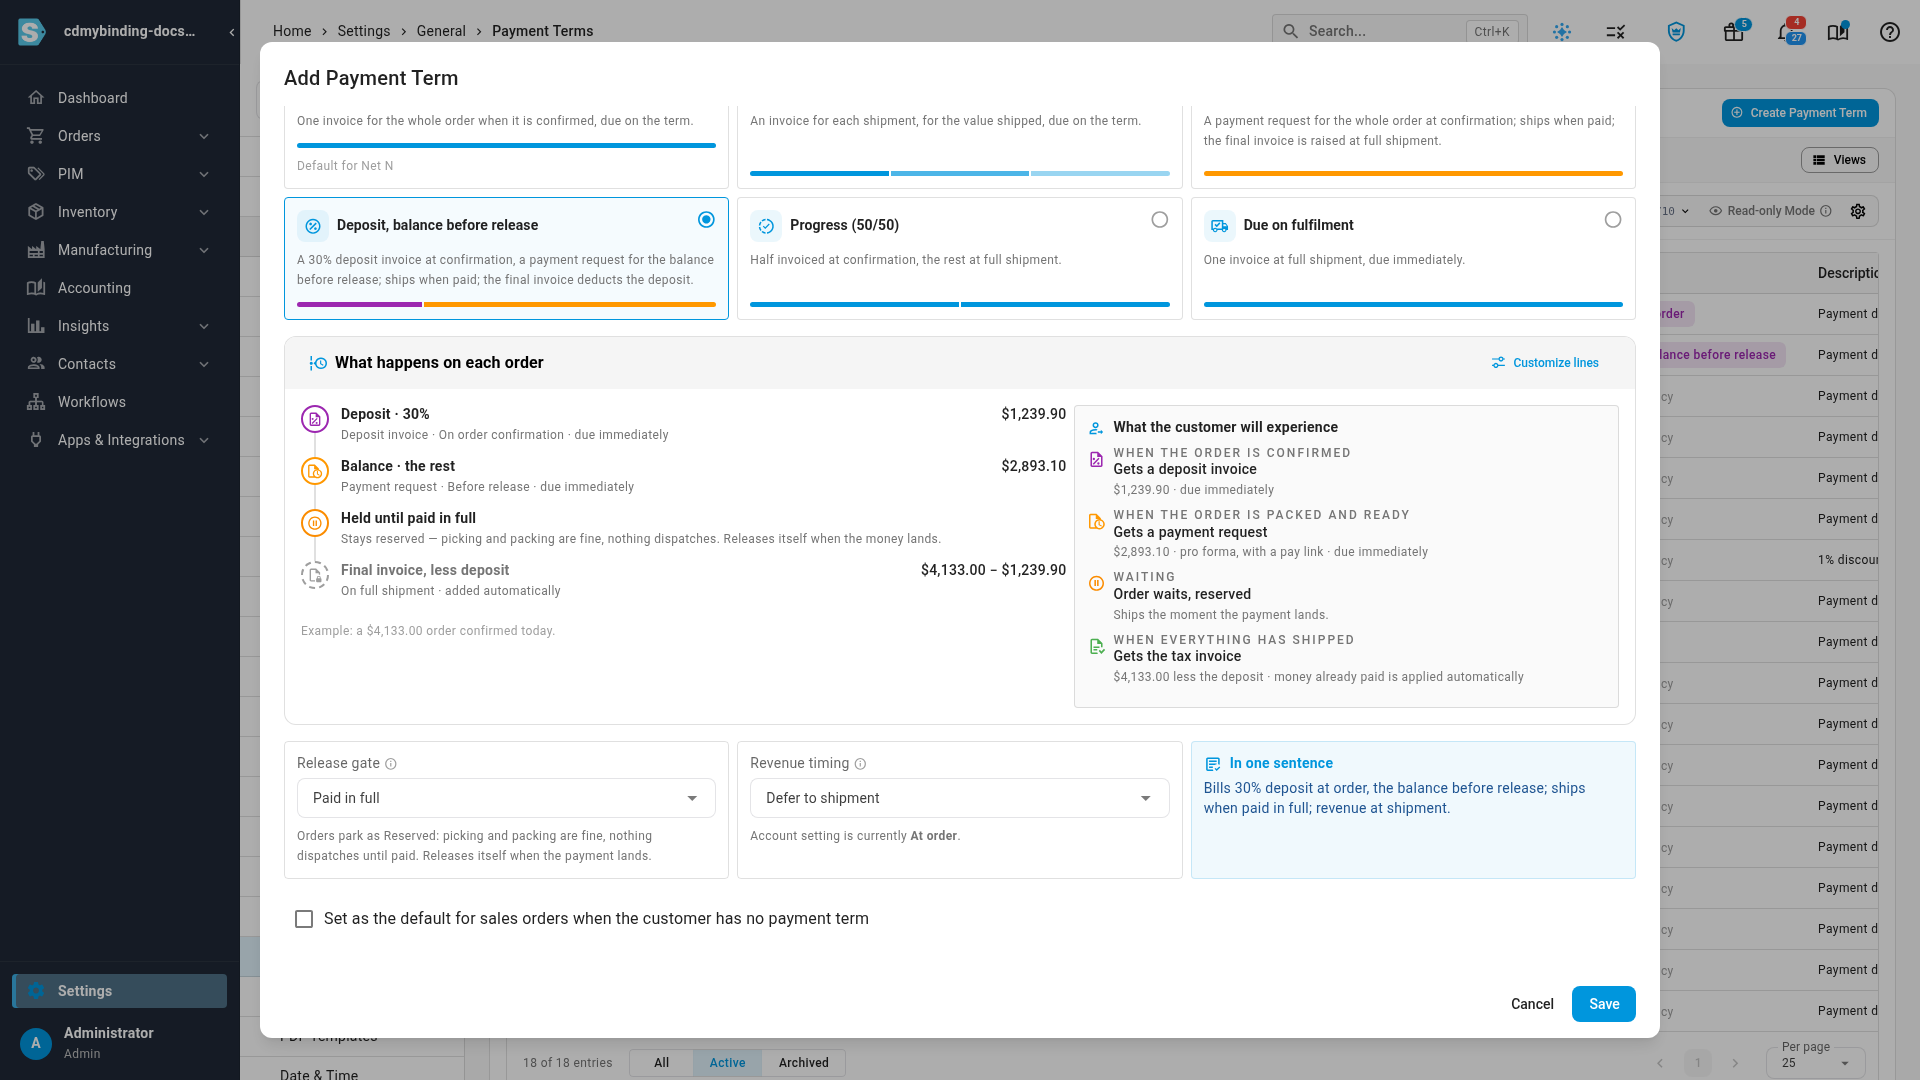Open the Release gate dropdown

point(506,798)
